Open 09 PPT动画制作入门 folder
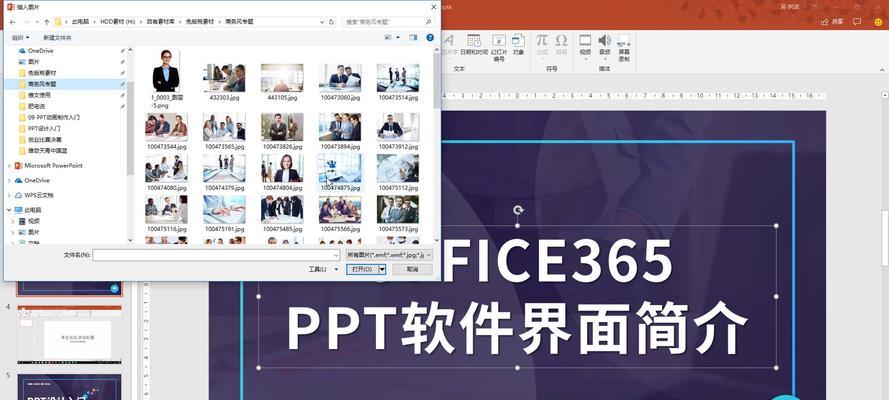Screen dimensions: 889x400 pyautogui.click(x=53, y=117)
